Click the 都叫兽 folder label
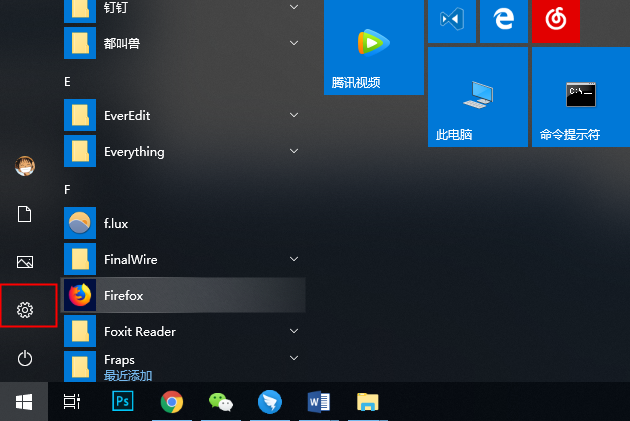This screenshot has height=421, width=630. [x=122, y=43]
